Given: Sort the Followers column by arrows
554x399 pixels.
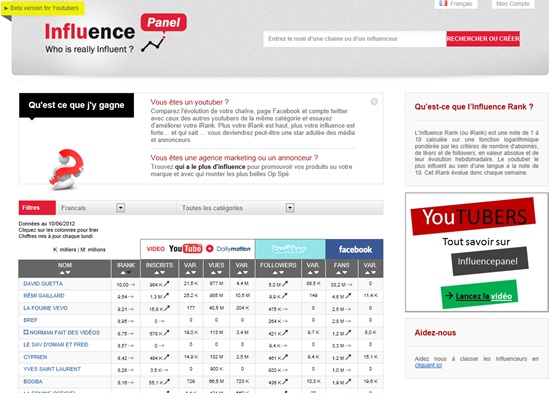Looking at the screenshot, I should (278, 272).
